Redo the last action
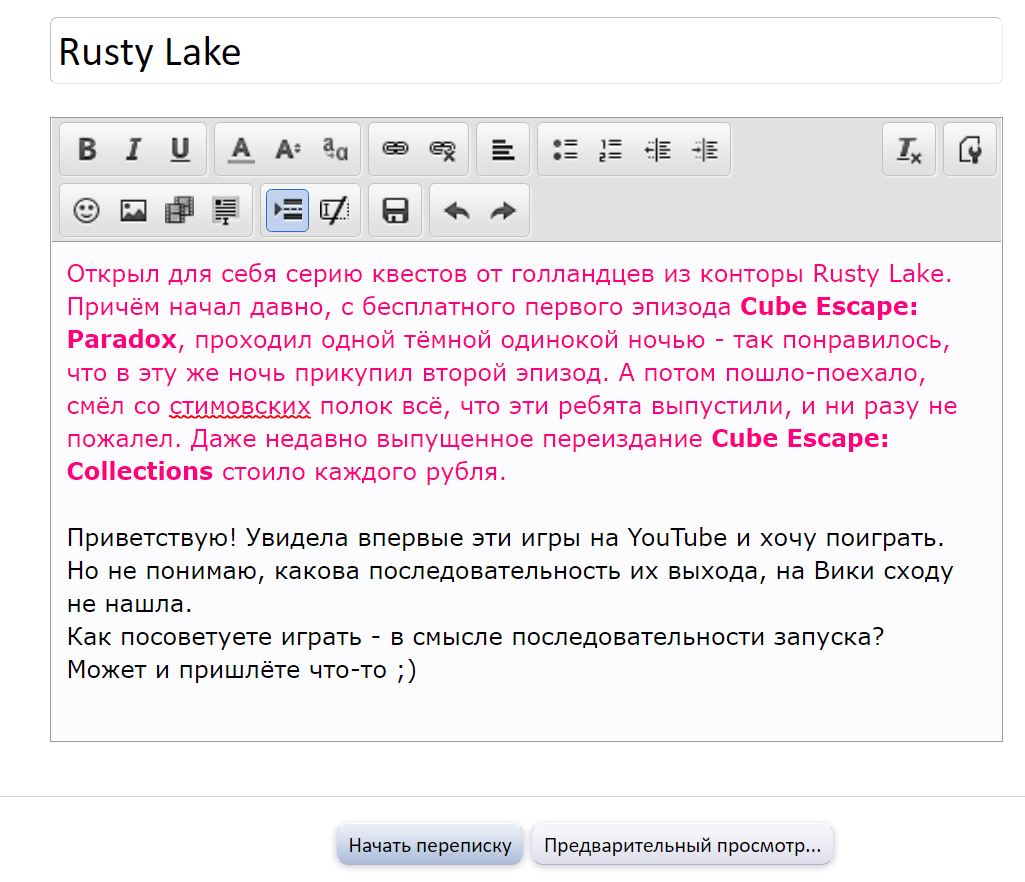 pos(503,211)
